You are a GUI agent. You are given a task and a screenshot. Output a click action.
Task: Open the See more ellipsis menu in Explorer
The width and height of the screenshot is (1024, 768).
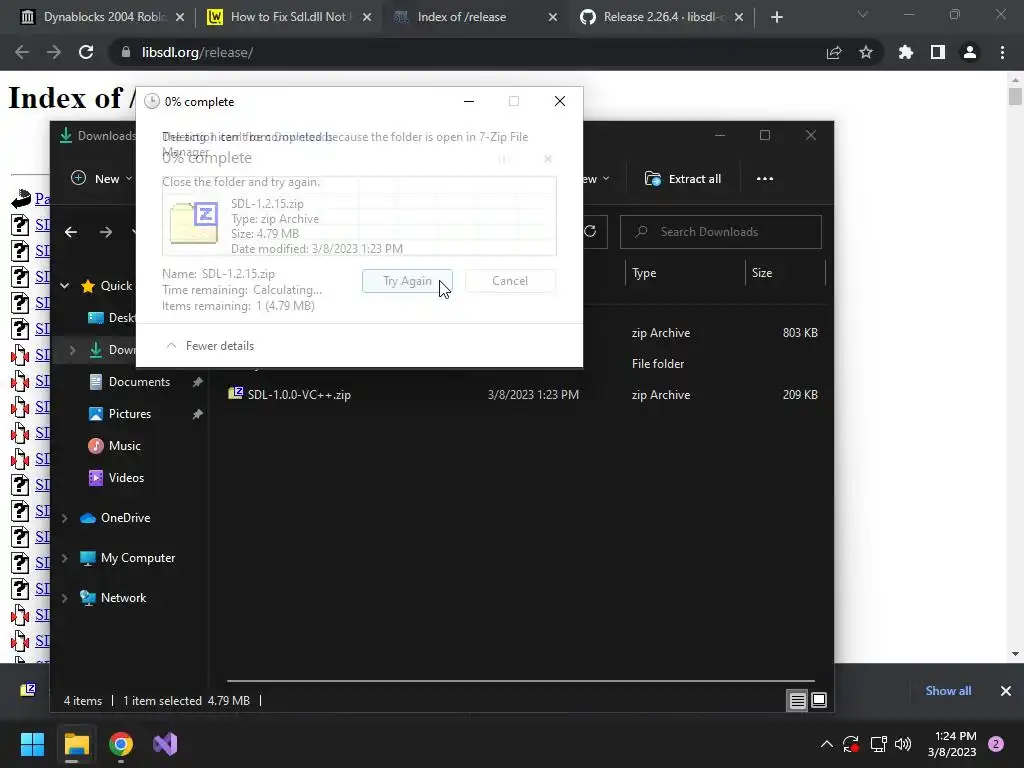(x=765, y=179)
